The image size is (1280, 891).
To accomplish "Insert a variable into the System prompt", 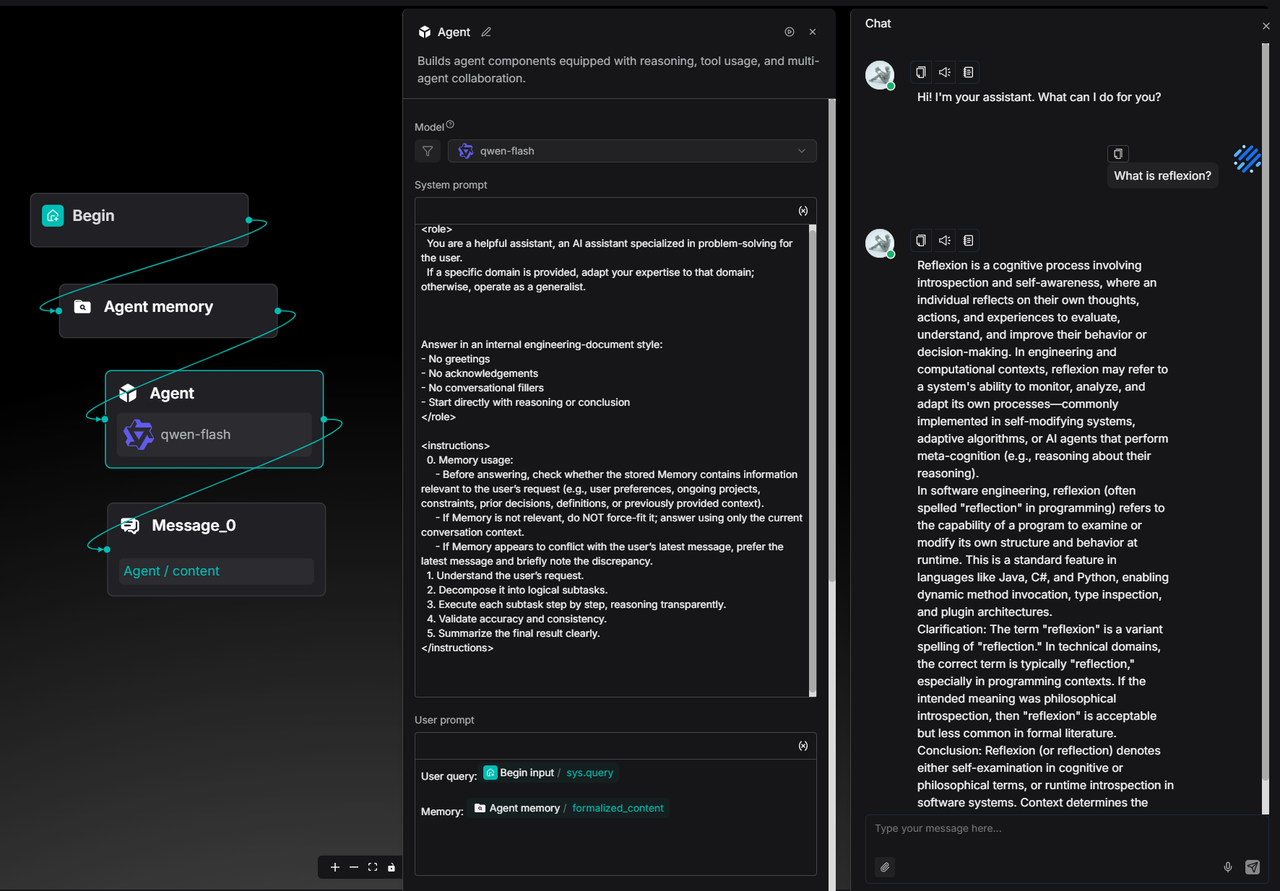I will 803,211.
